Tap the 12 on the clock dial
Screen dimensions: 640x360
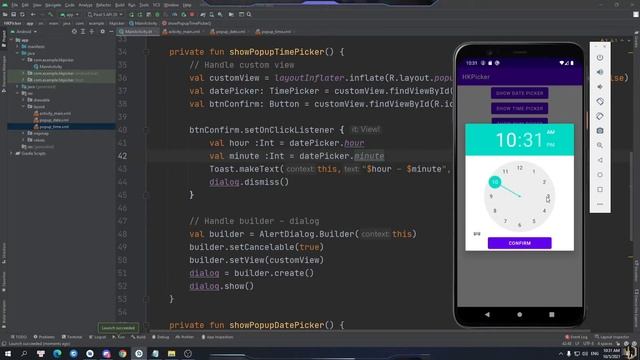point(520,168)
